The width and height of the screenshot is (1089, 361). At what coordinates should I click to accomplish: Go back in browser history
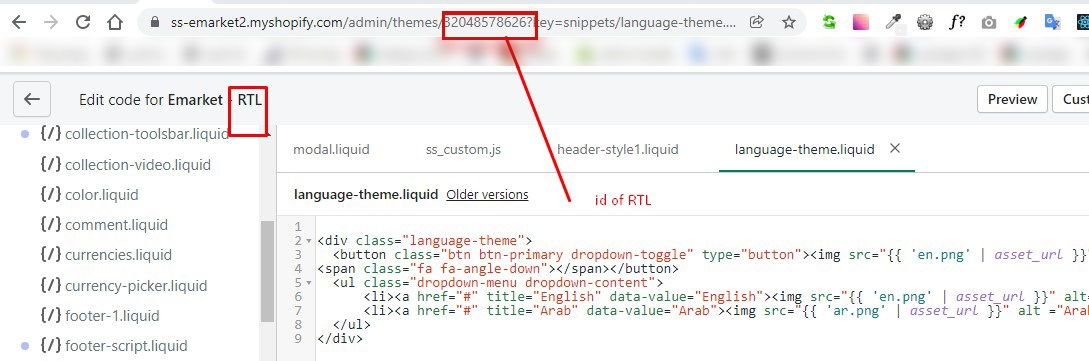click(19, 22)
